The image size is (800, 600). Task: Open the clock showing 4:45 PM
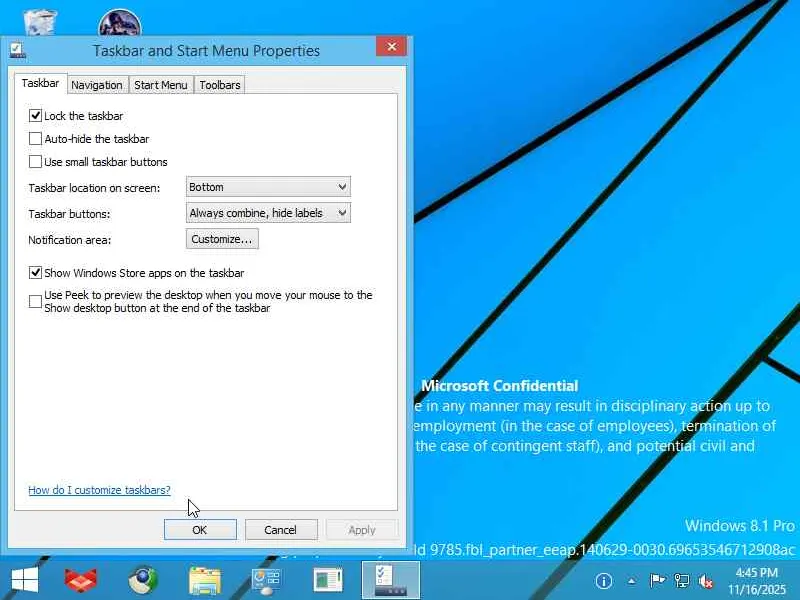757,581
